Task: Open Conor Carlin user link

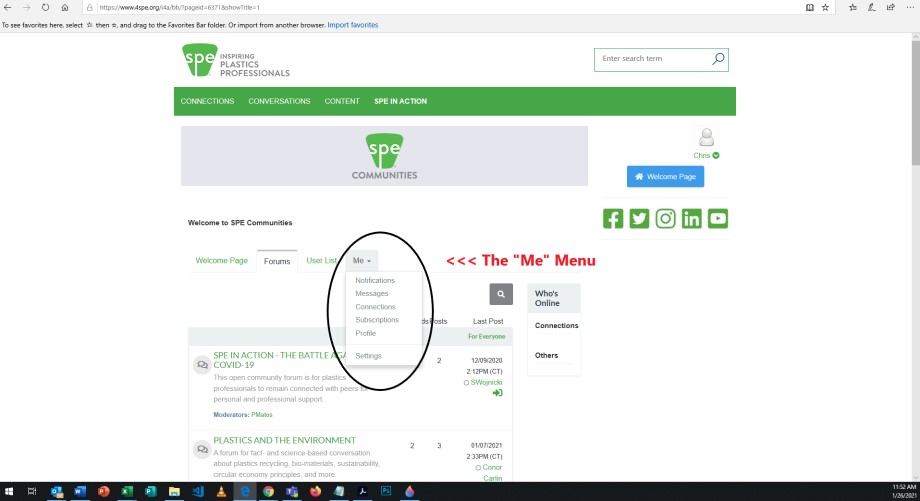Action: tap(492, 473)
